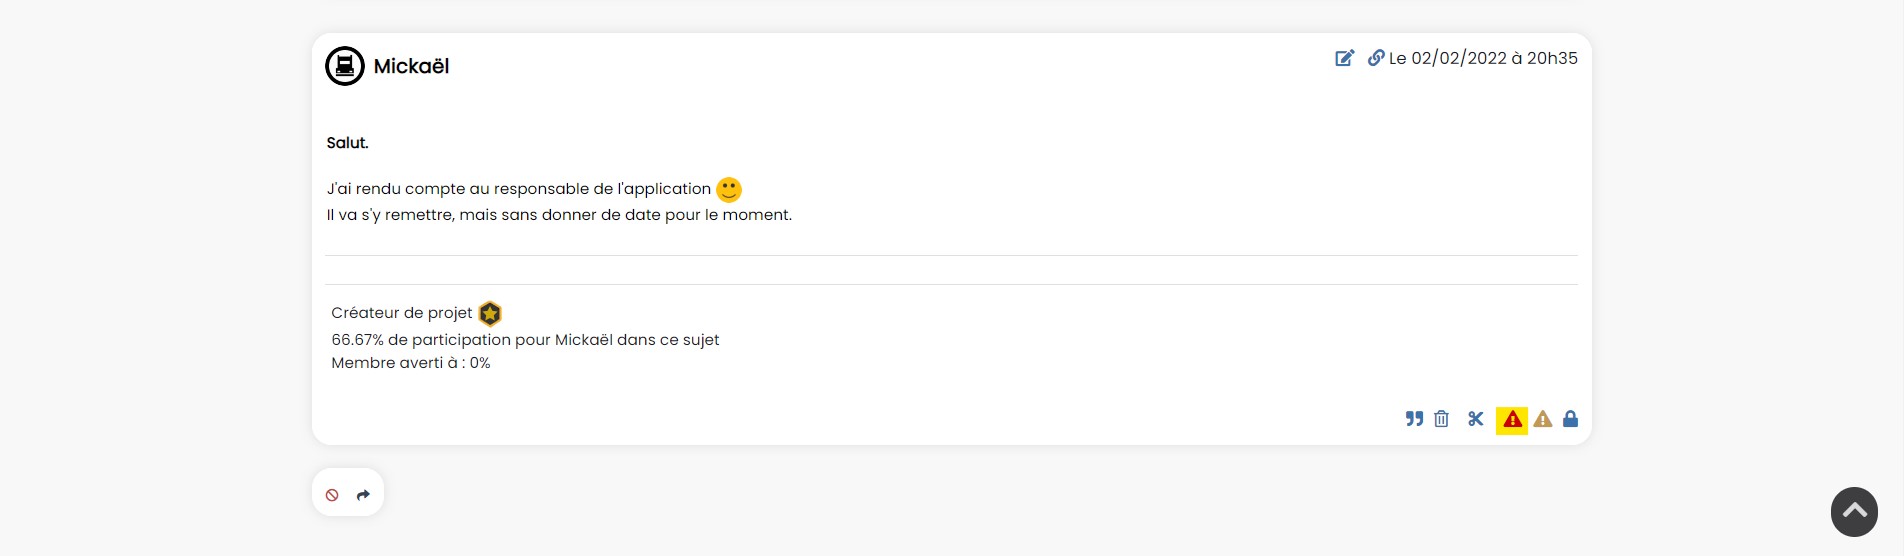Click the yellow smiley emoji in the message
This screenshot has width=1904, height=556.
coord(729,189)
